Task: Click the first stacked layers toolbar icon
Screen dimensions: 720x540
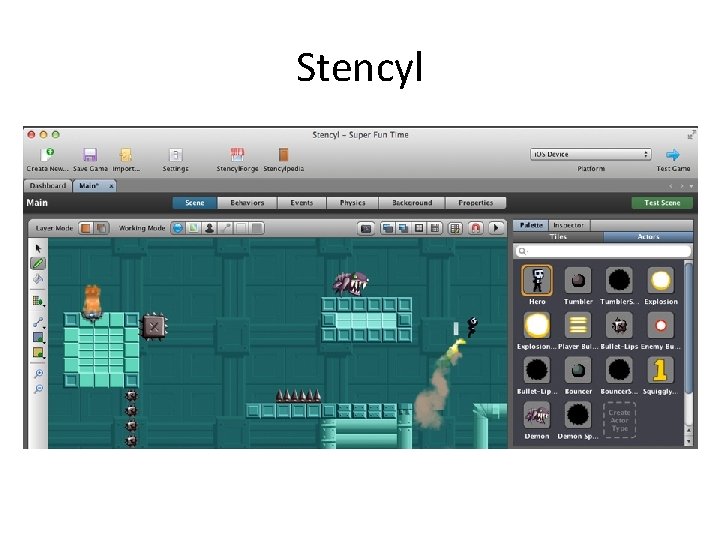Action: pos(388,228)
